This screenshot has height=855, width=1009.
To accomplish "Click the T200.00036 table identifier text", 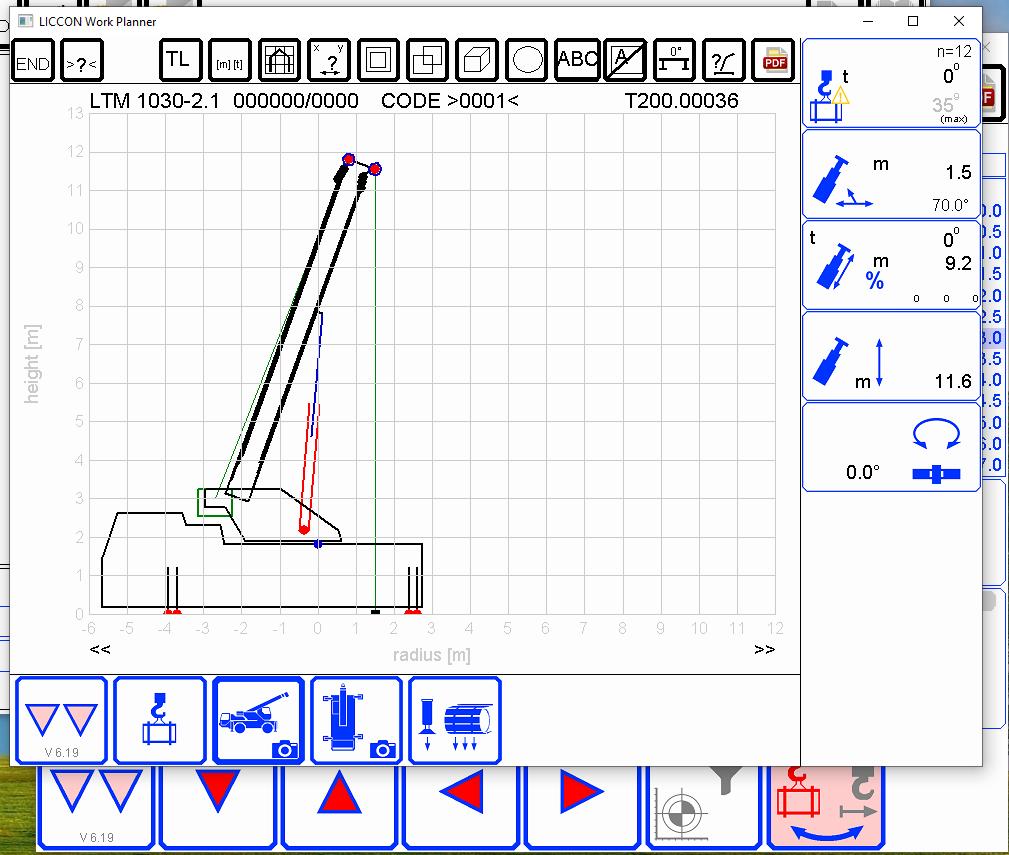I will (x=681, y=101).
